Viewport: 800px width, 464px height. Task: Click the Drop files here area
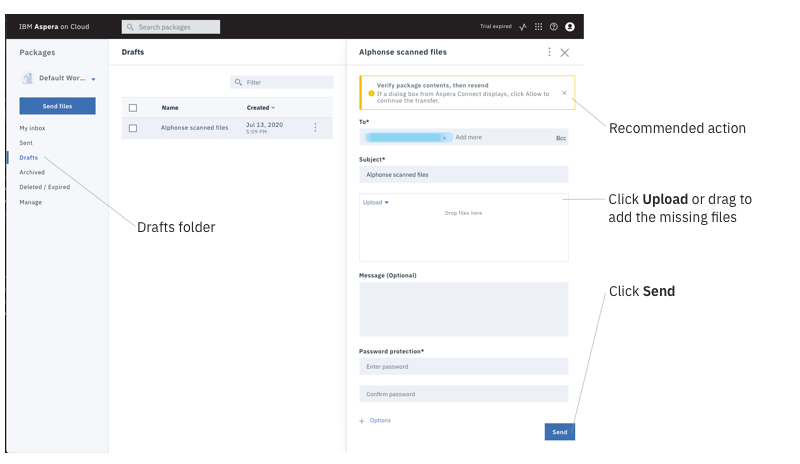[464, 227]
